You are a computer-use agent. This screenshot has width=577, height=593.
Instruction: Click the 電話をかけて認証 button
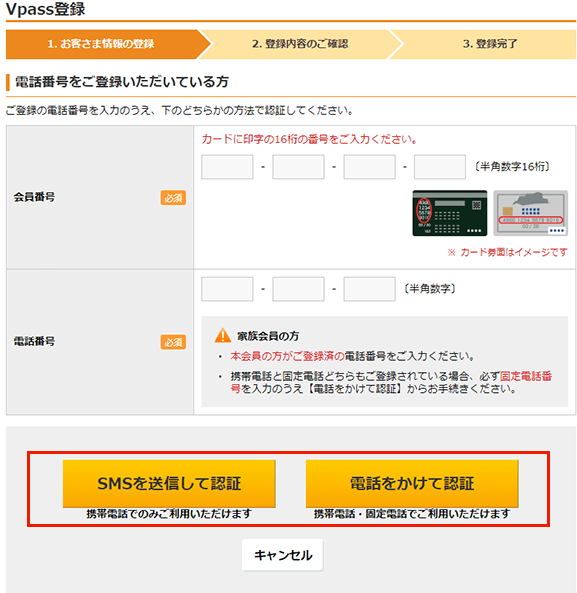point(412,484)
